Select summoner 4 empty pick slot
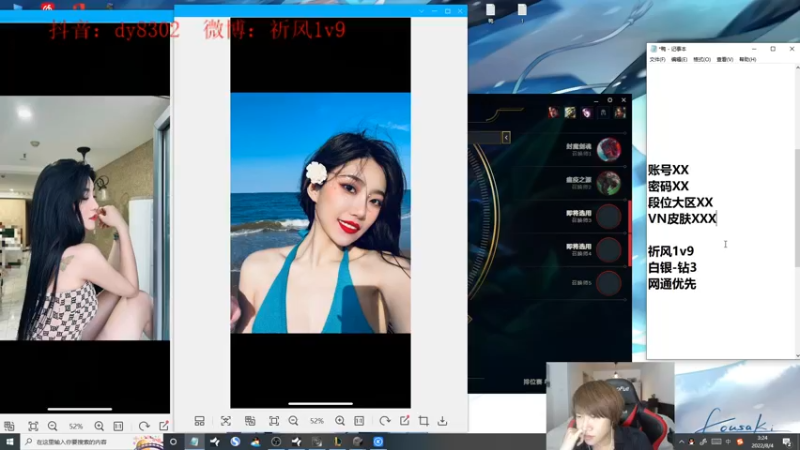 [x=609, y=250]
